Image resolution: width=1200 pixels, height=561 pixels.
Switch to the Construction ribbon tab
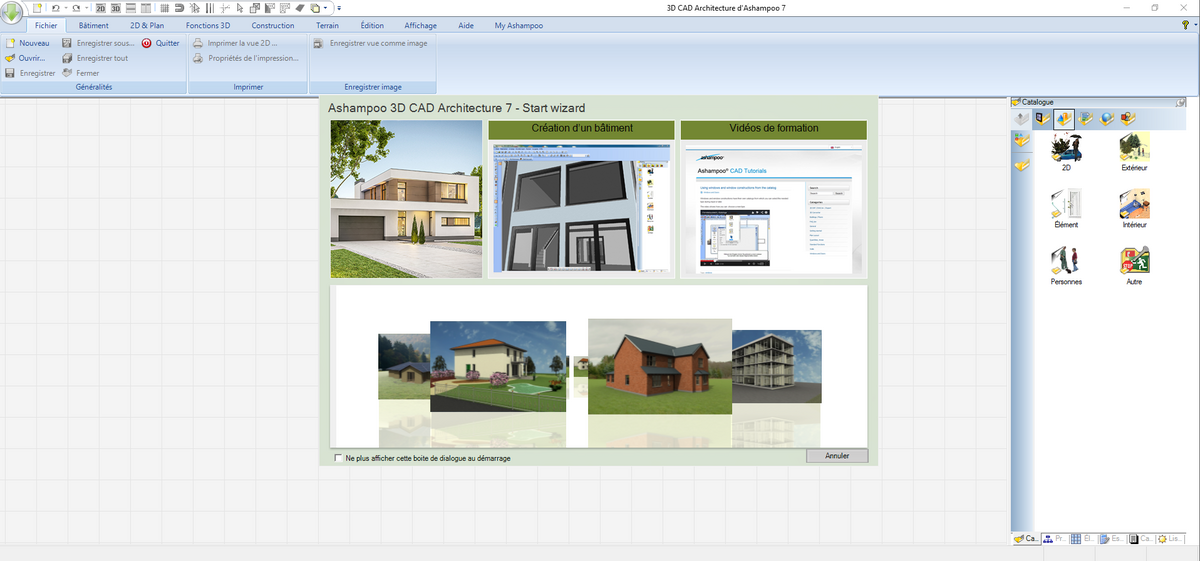click(x=273, y=25)
